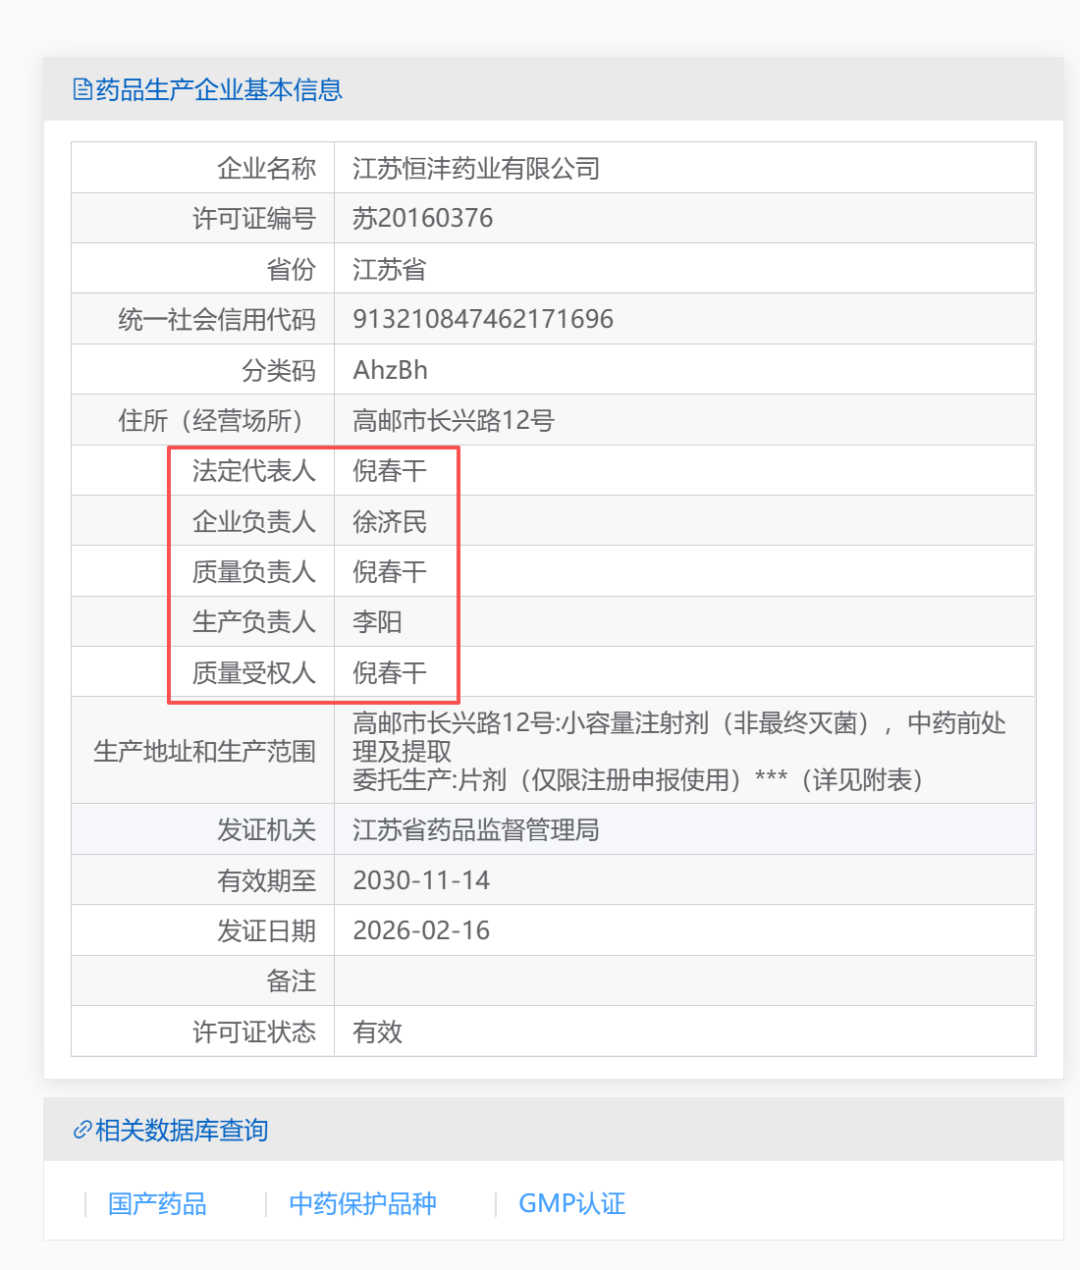Click the document icon beside 药品生产企业基本信息

(82, 90)
